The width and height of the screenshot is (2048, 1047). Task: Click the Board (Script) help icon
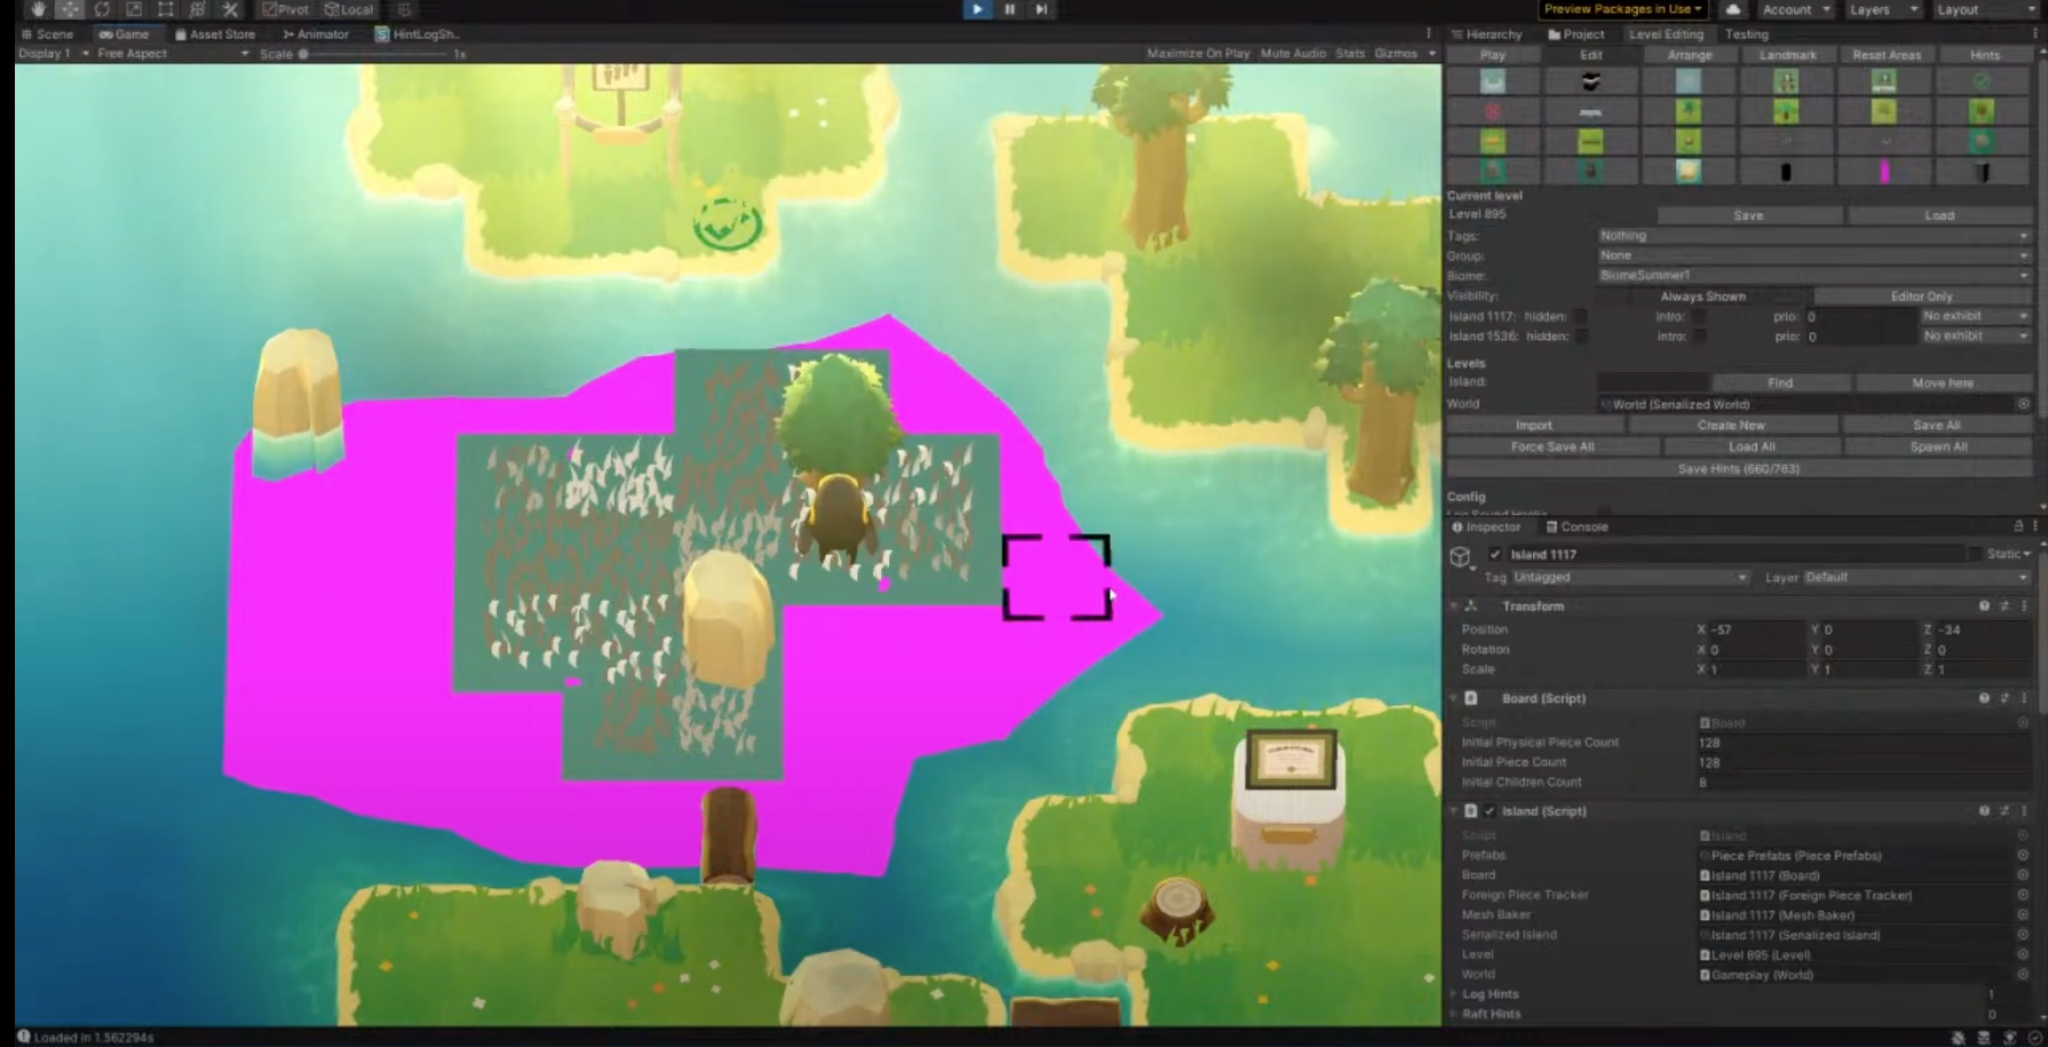point(1984,698)
